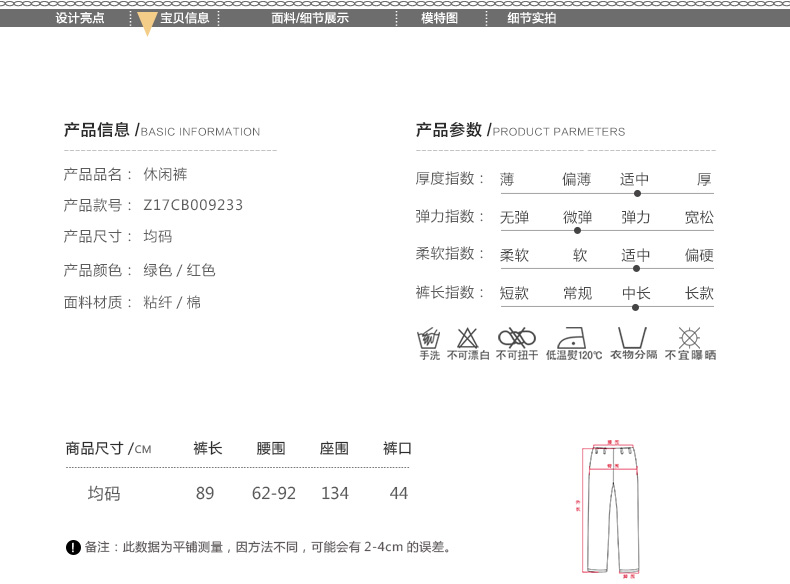Click the do-not-bleach triangle icon

click(x=467, y=337)
